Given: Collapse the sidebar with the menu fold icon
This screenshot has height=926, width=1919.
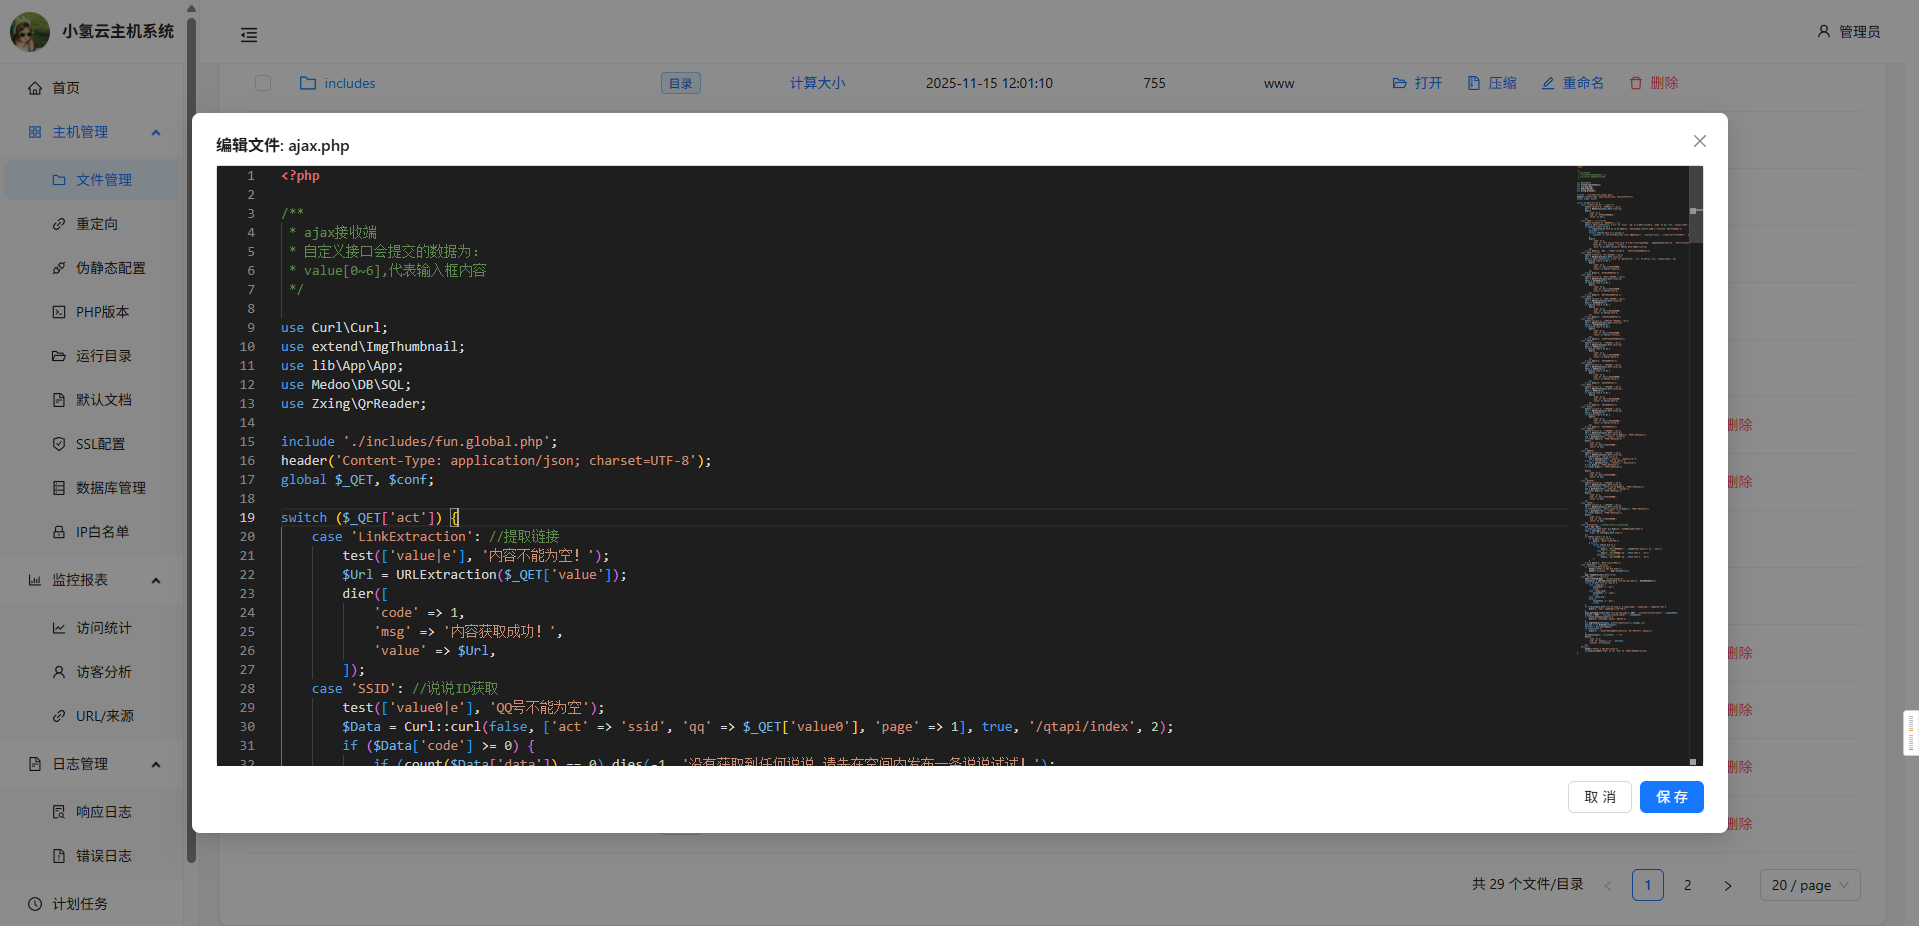Looking at the screenshot, I should pos(249,35).
